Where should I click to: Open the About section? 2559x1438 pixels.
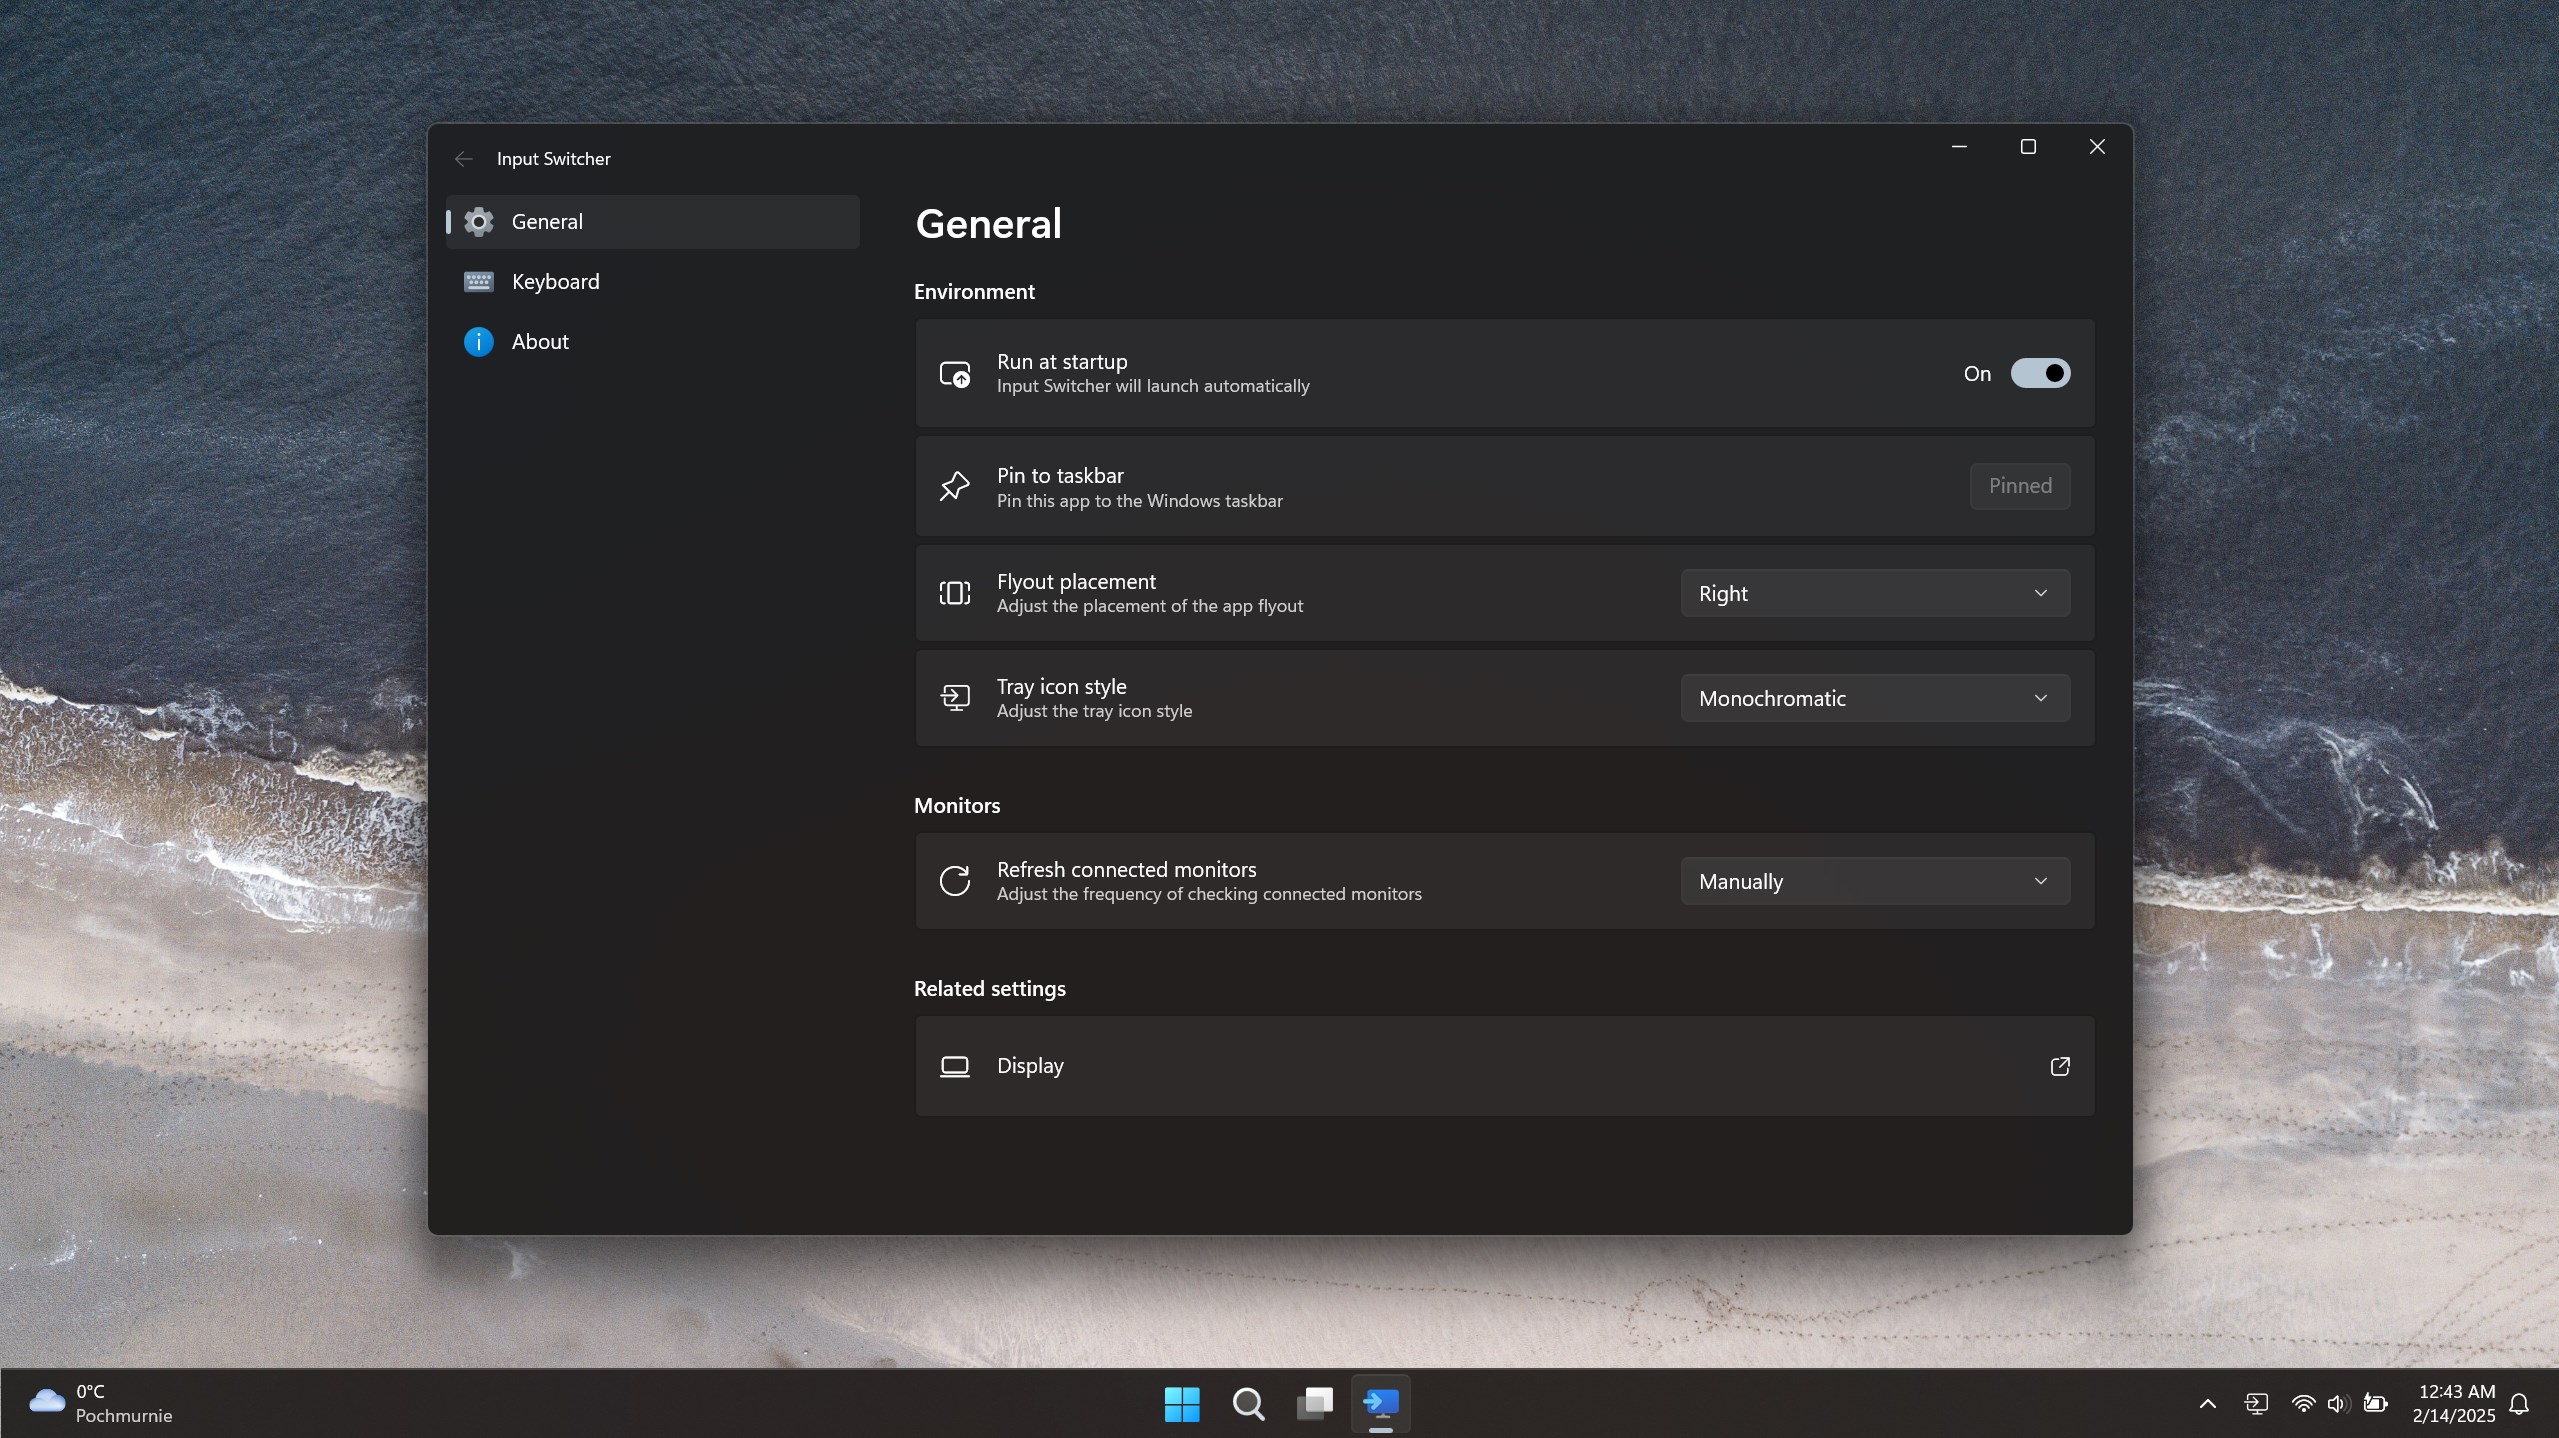tap(539, 341)
